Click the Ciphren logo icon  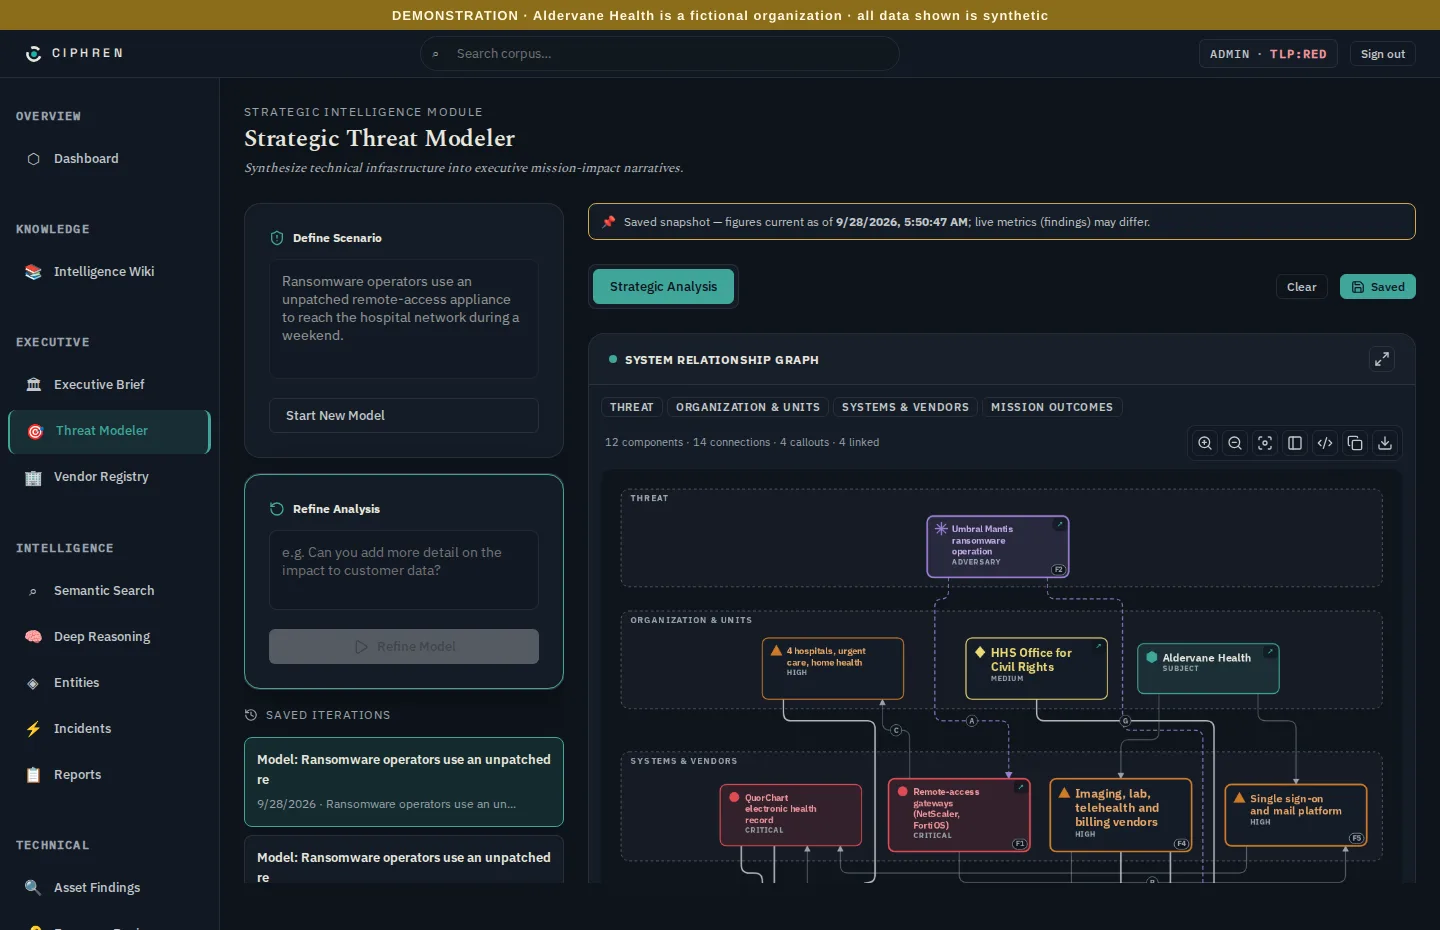[34, 54]
